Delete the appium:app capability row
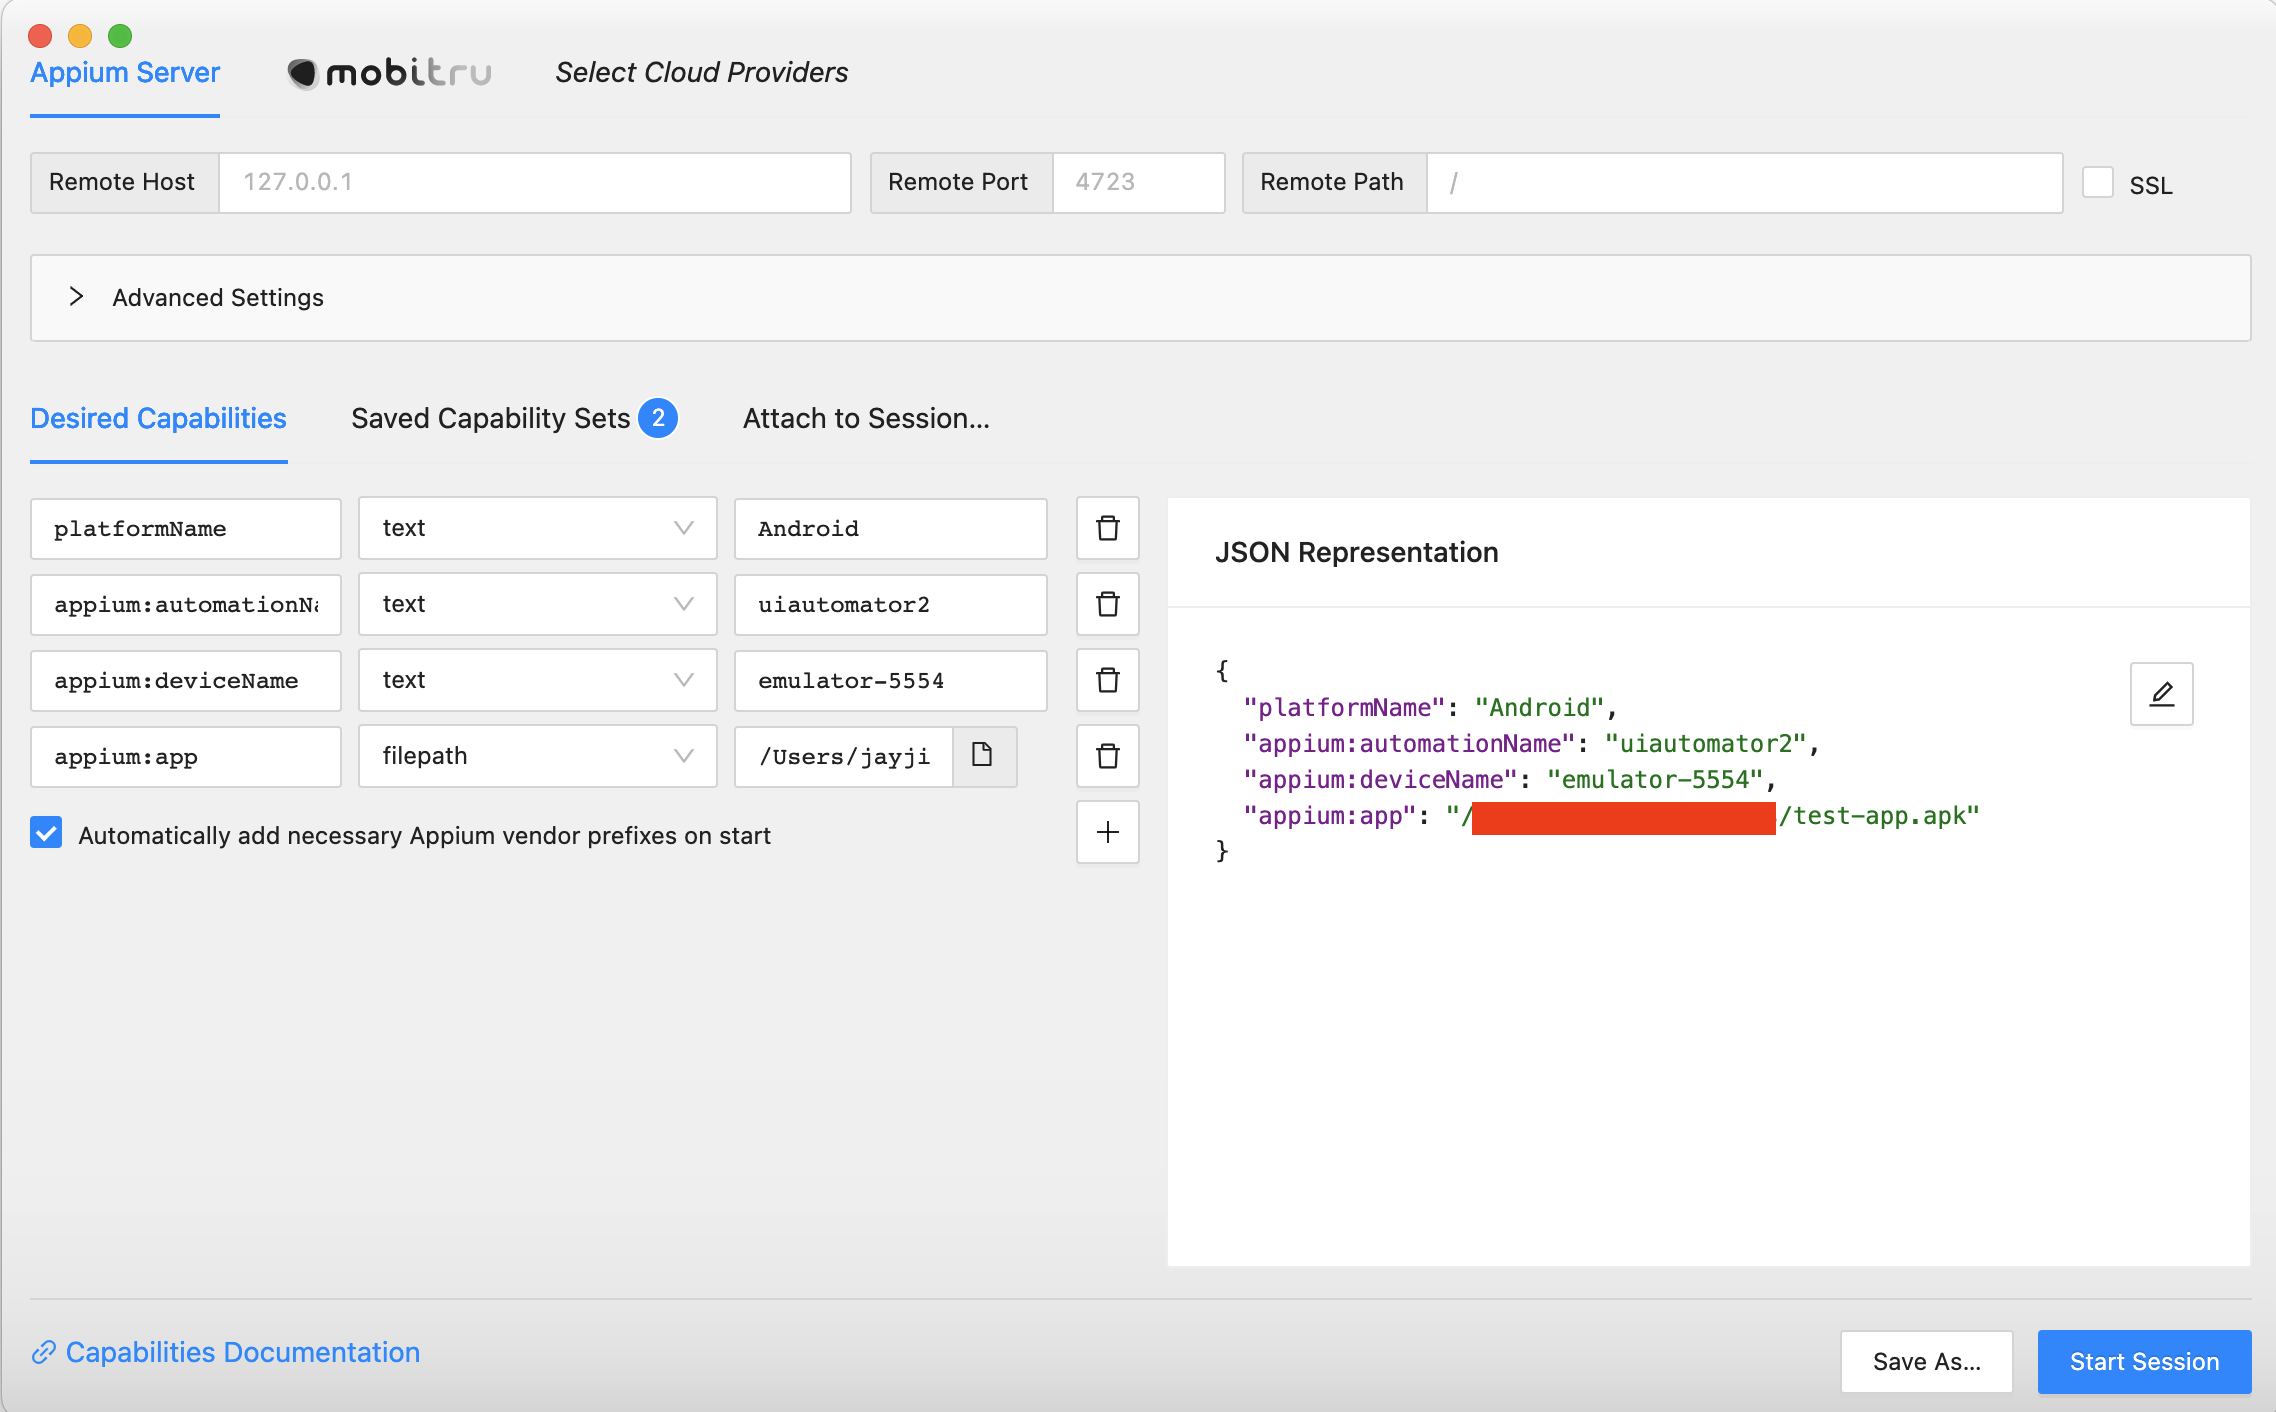 pyautogui.click(x=1107, y=756)
